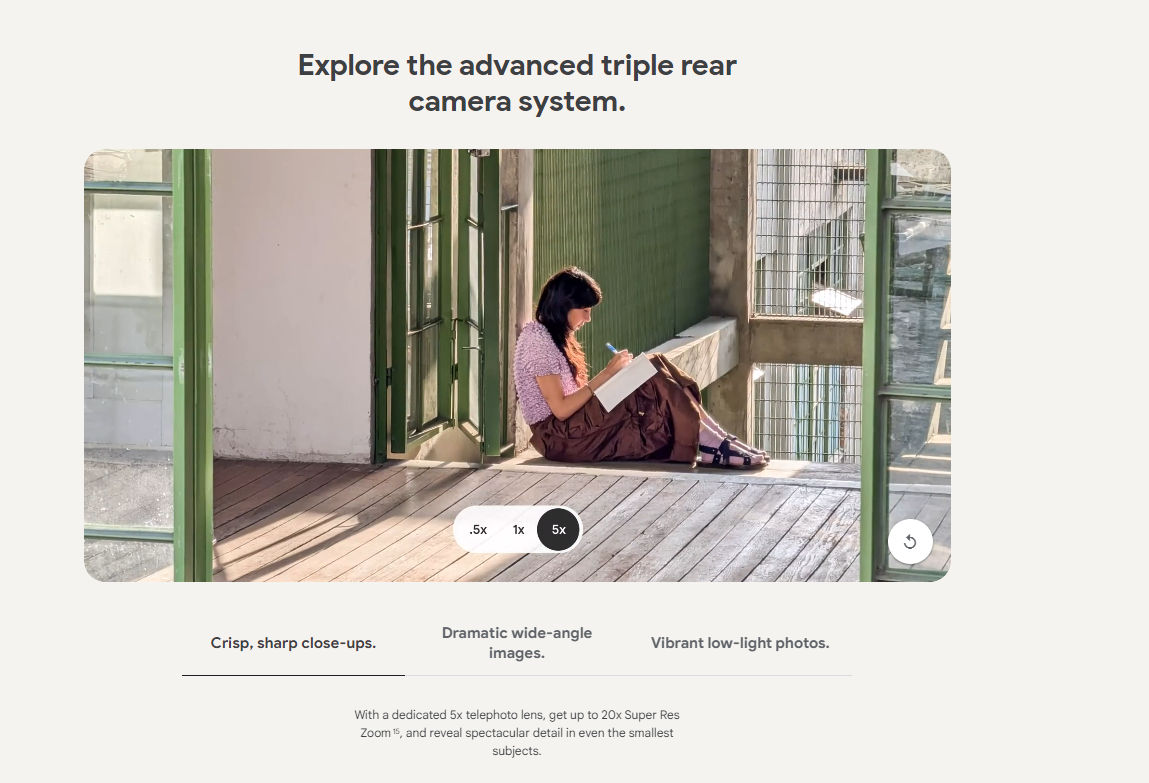1149x783 pixels.
Task: Click the wire mesh window in photo
Action: [x=809, y=233]
